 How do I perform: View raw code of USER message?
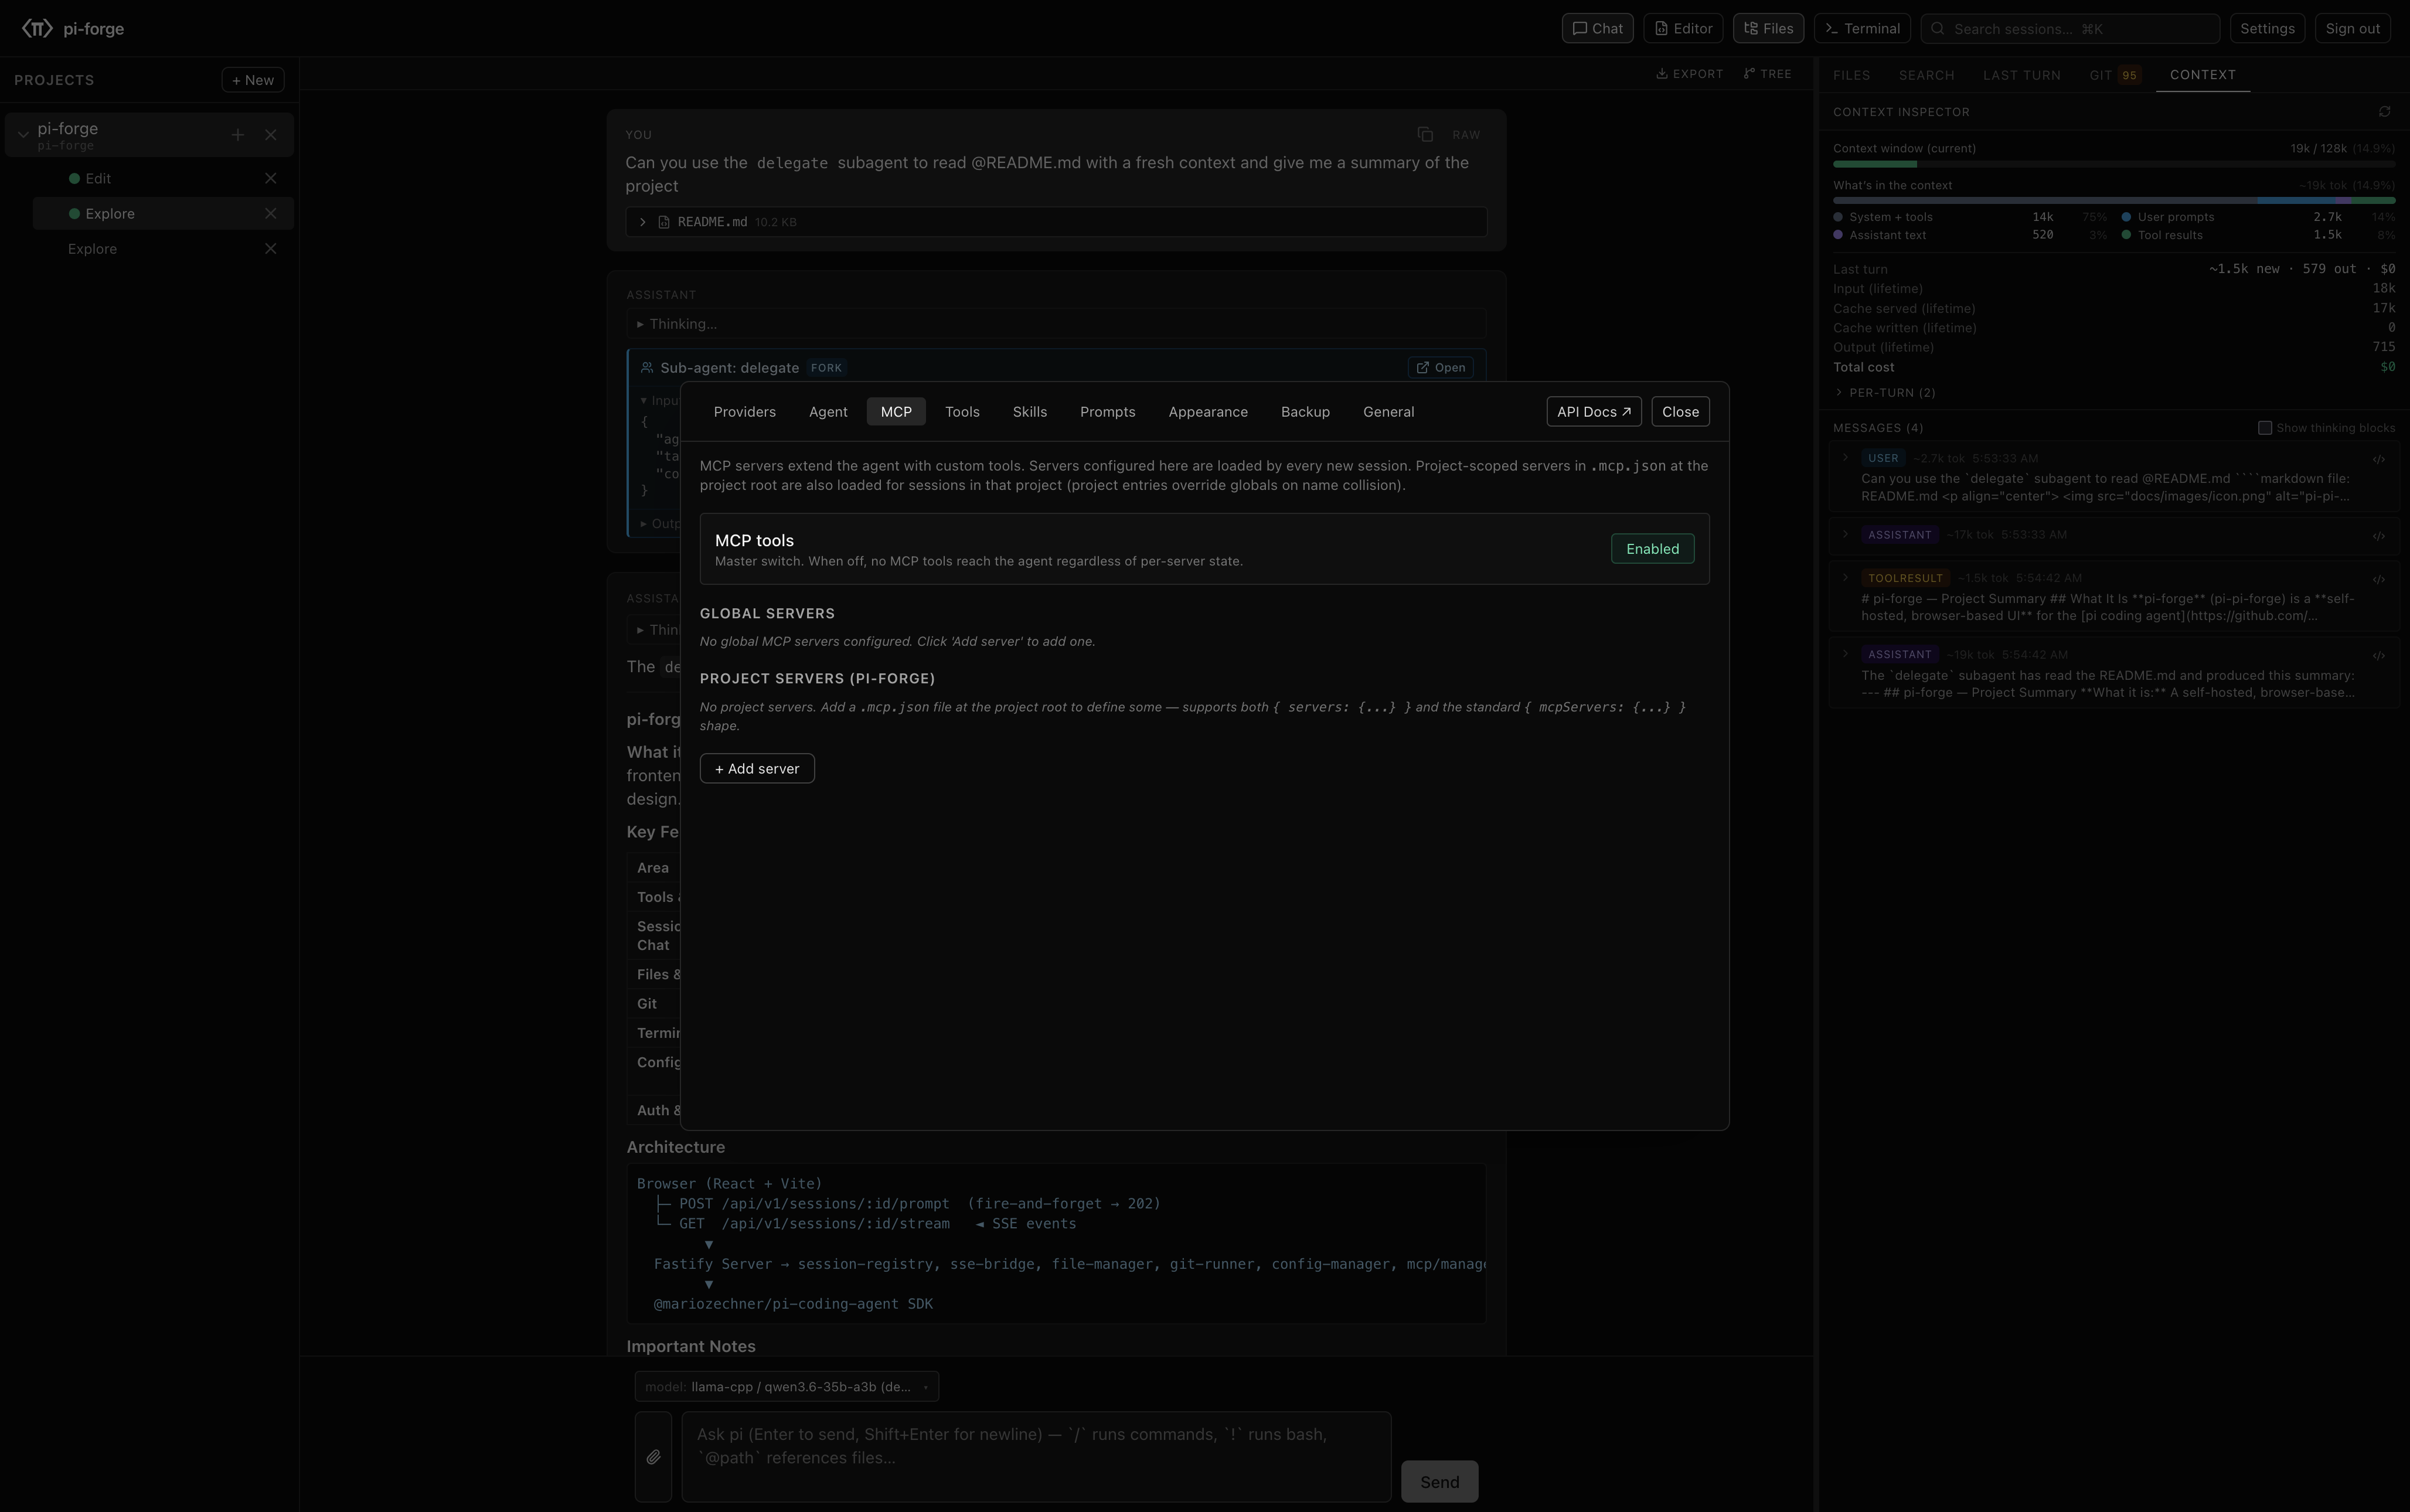2379,460
